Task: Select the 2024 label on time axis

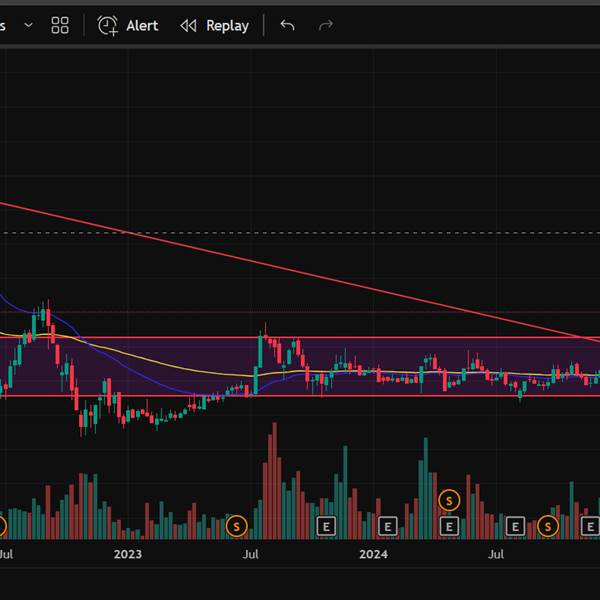Action: (x=373, y=554)
